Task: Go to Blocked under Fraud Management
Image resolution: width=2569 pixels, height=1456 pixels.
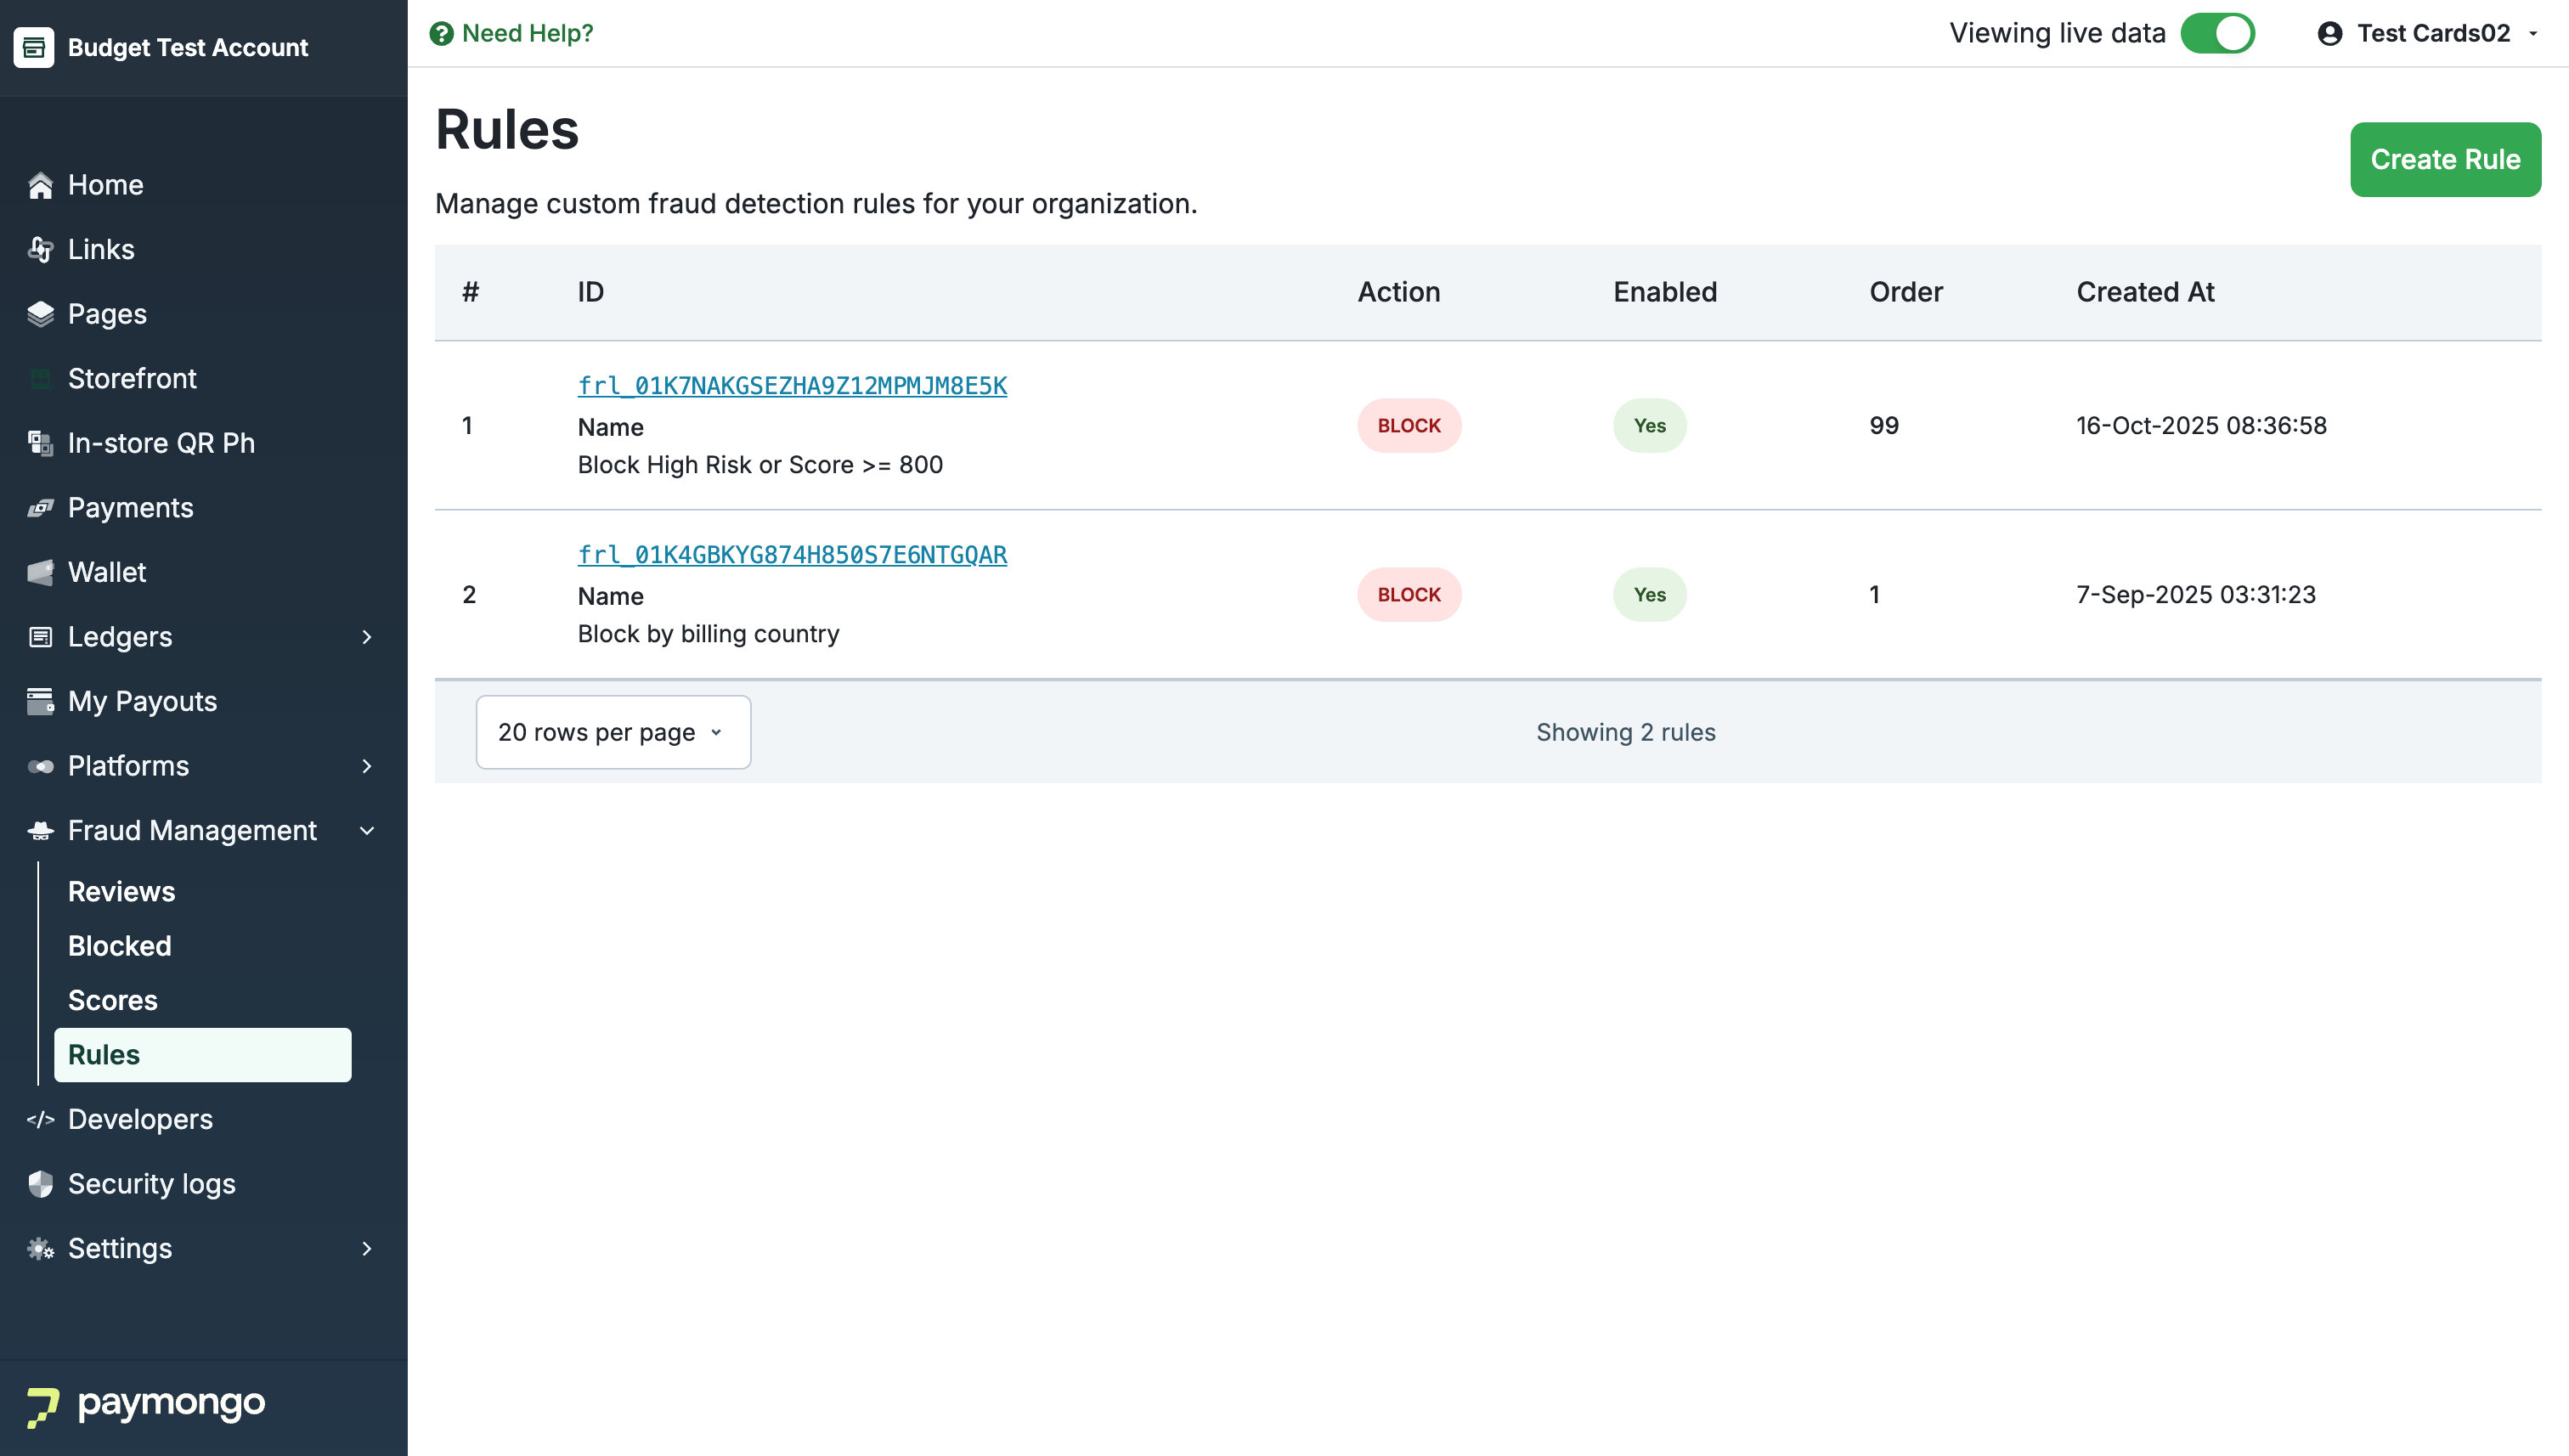Action: coord(120,946)
